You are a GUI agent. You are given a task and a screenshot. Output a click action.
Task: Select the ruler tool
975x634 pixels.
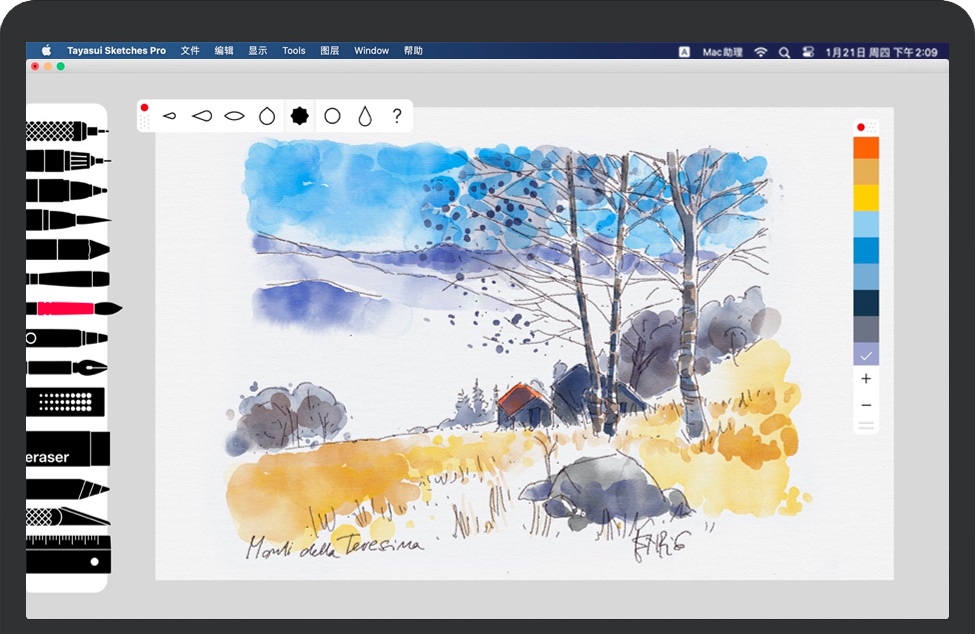(x=68, y=553)
